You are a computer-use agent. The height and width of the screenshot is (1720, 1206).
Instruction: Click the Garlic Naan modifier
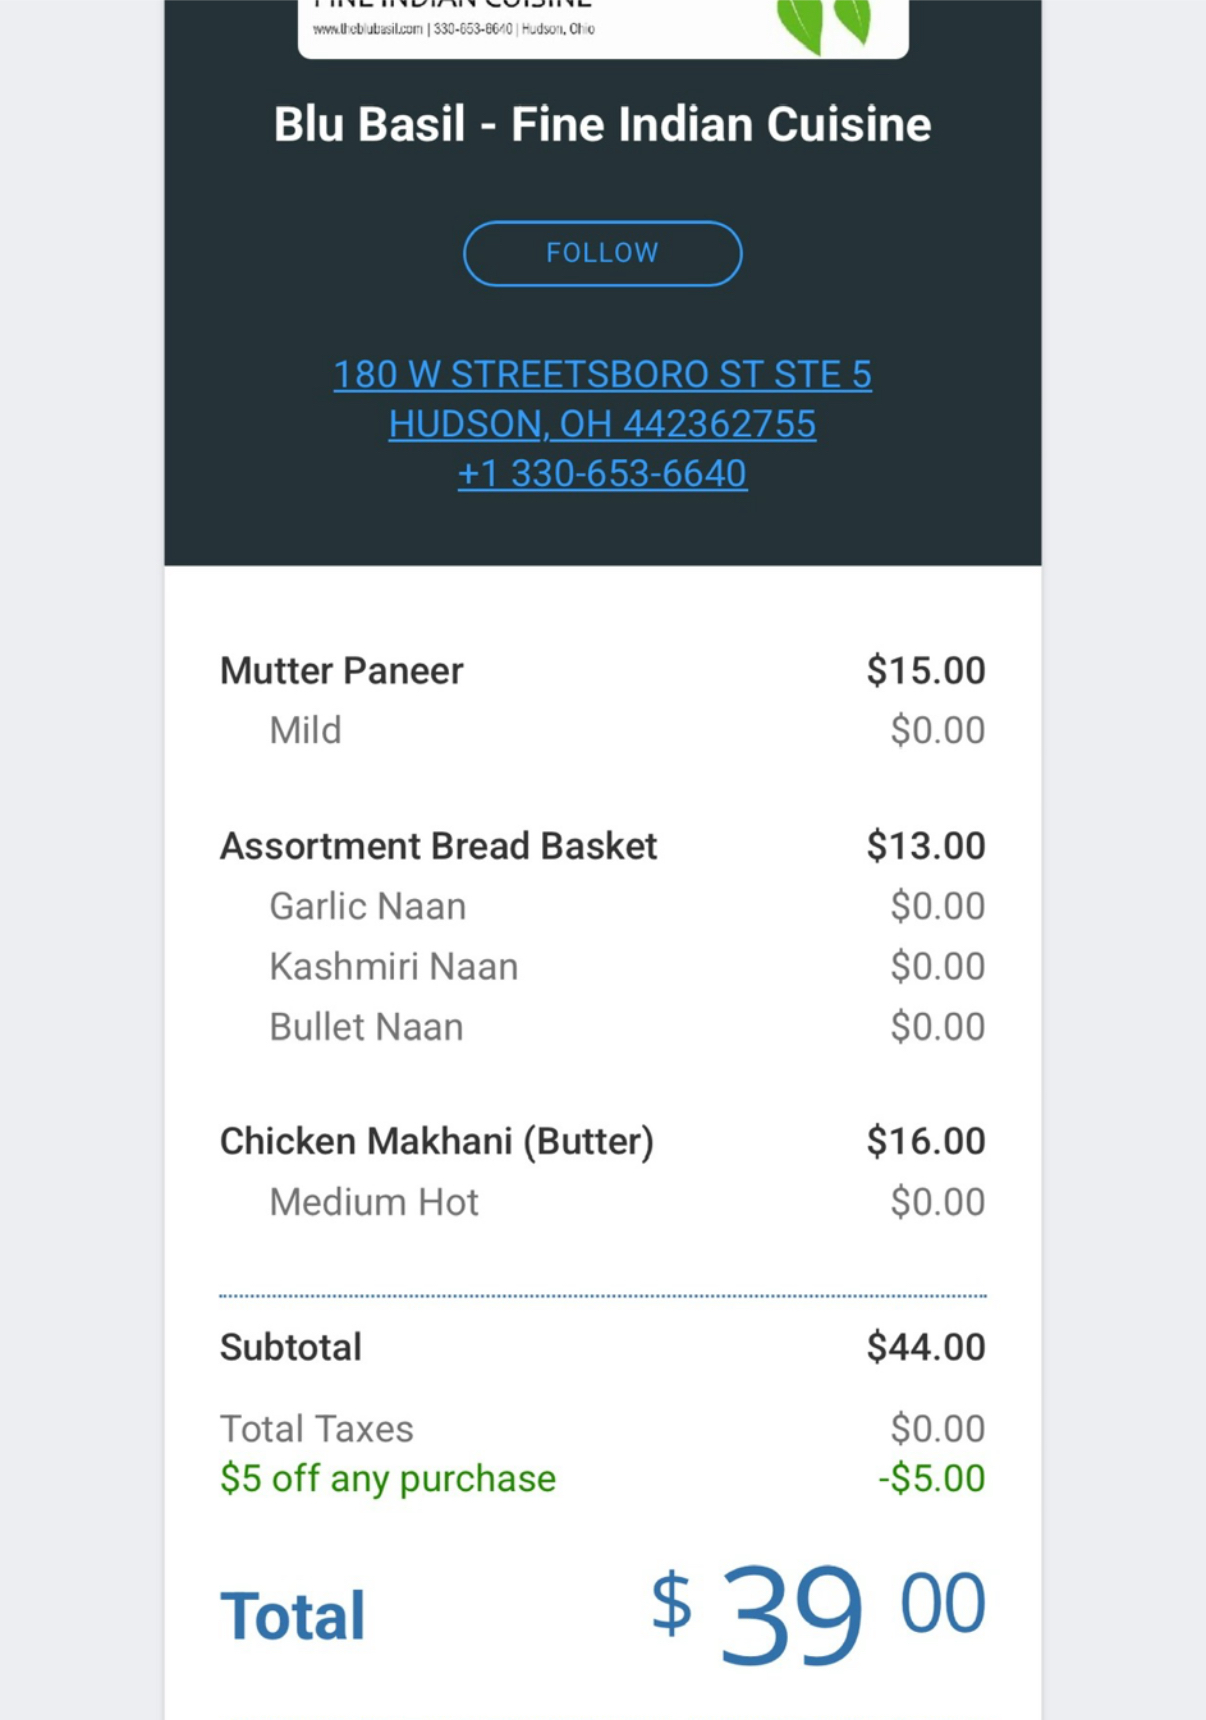368,907
